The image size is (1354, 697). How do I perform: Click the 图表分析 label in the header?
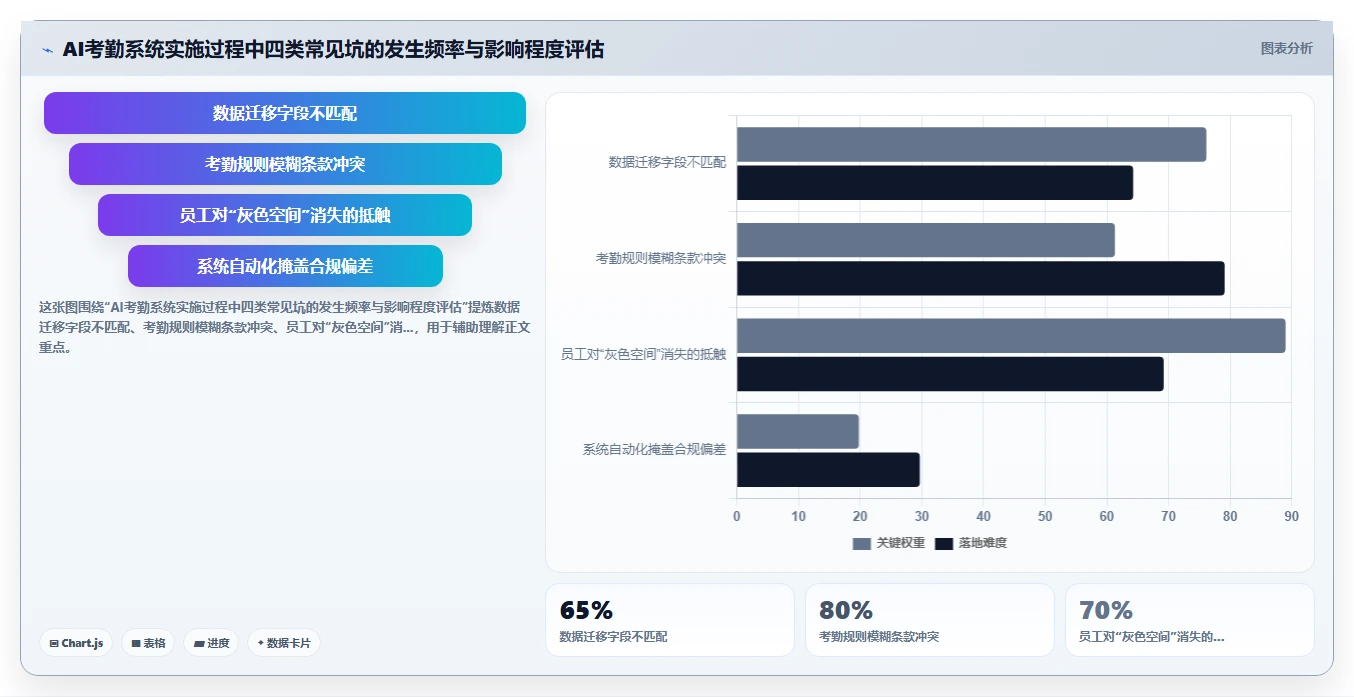(x=1286, y=49)
